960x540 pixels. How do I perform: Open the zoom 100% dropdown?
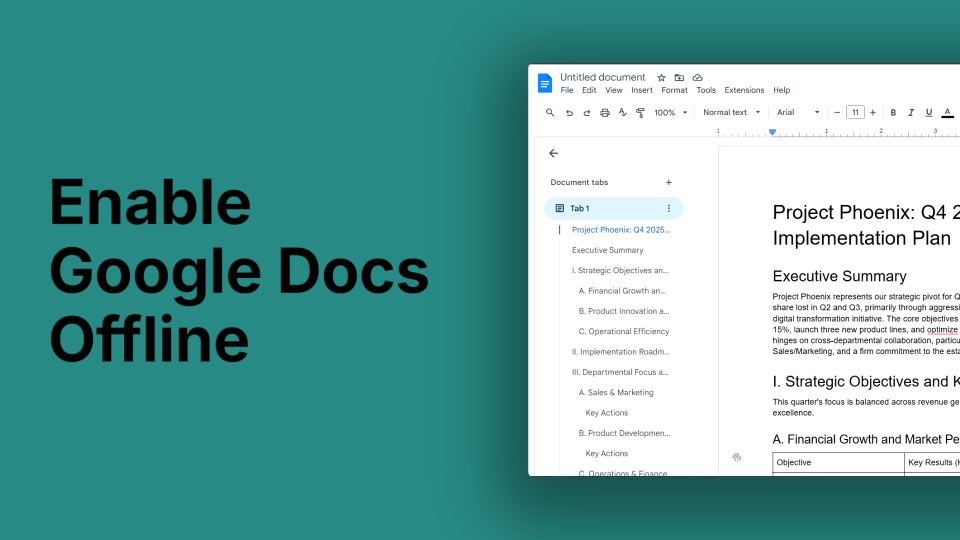pyautogui.click(x=670, y=113)
